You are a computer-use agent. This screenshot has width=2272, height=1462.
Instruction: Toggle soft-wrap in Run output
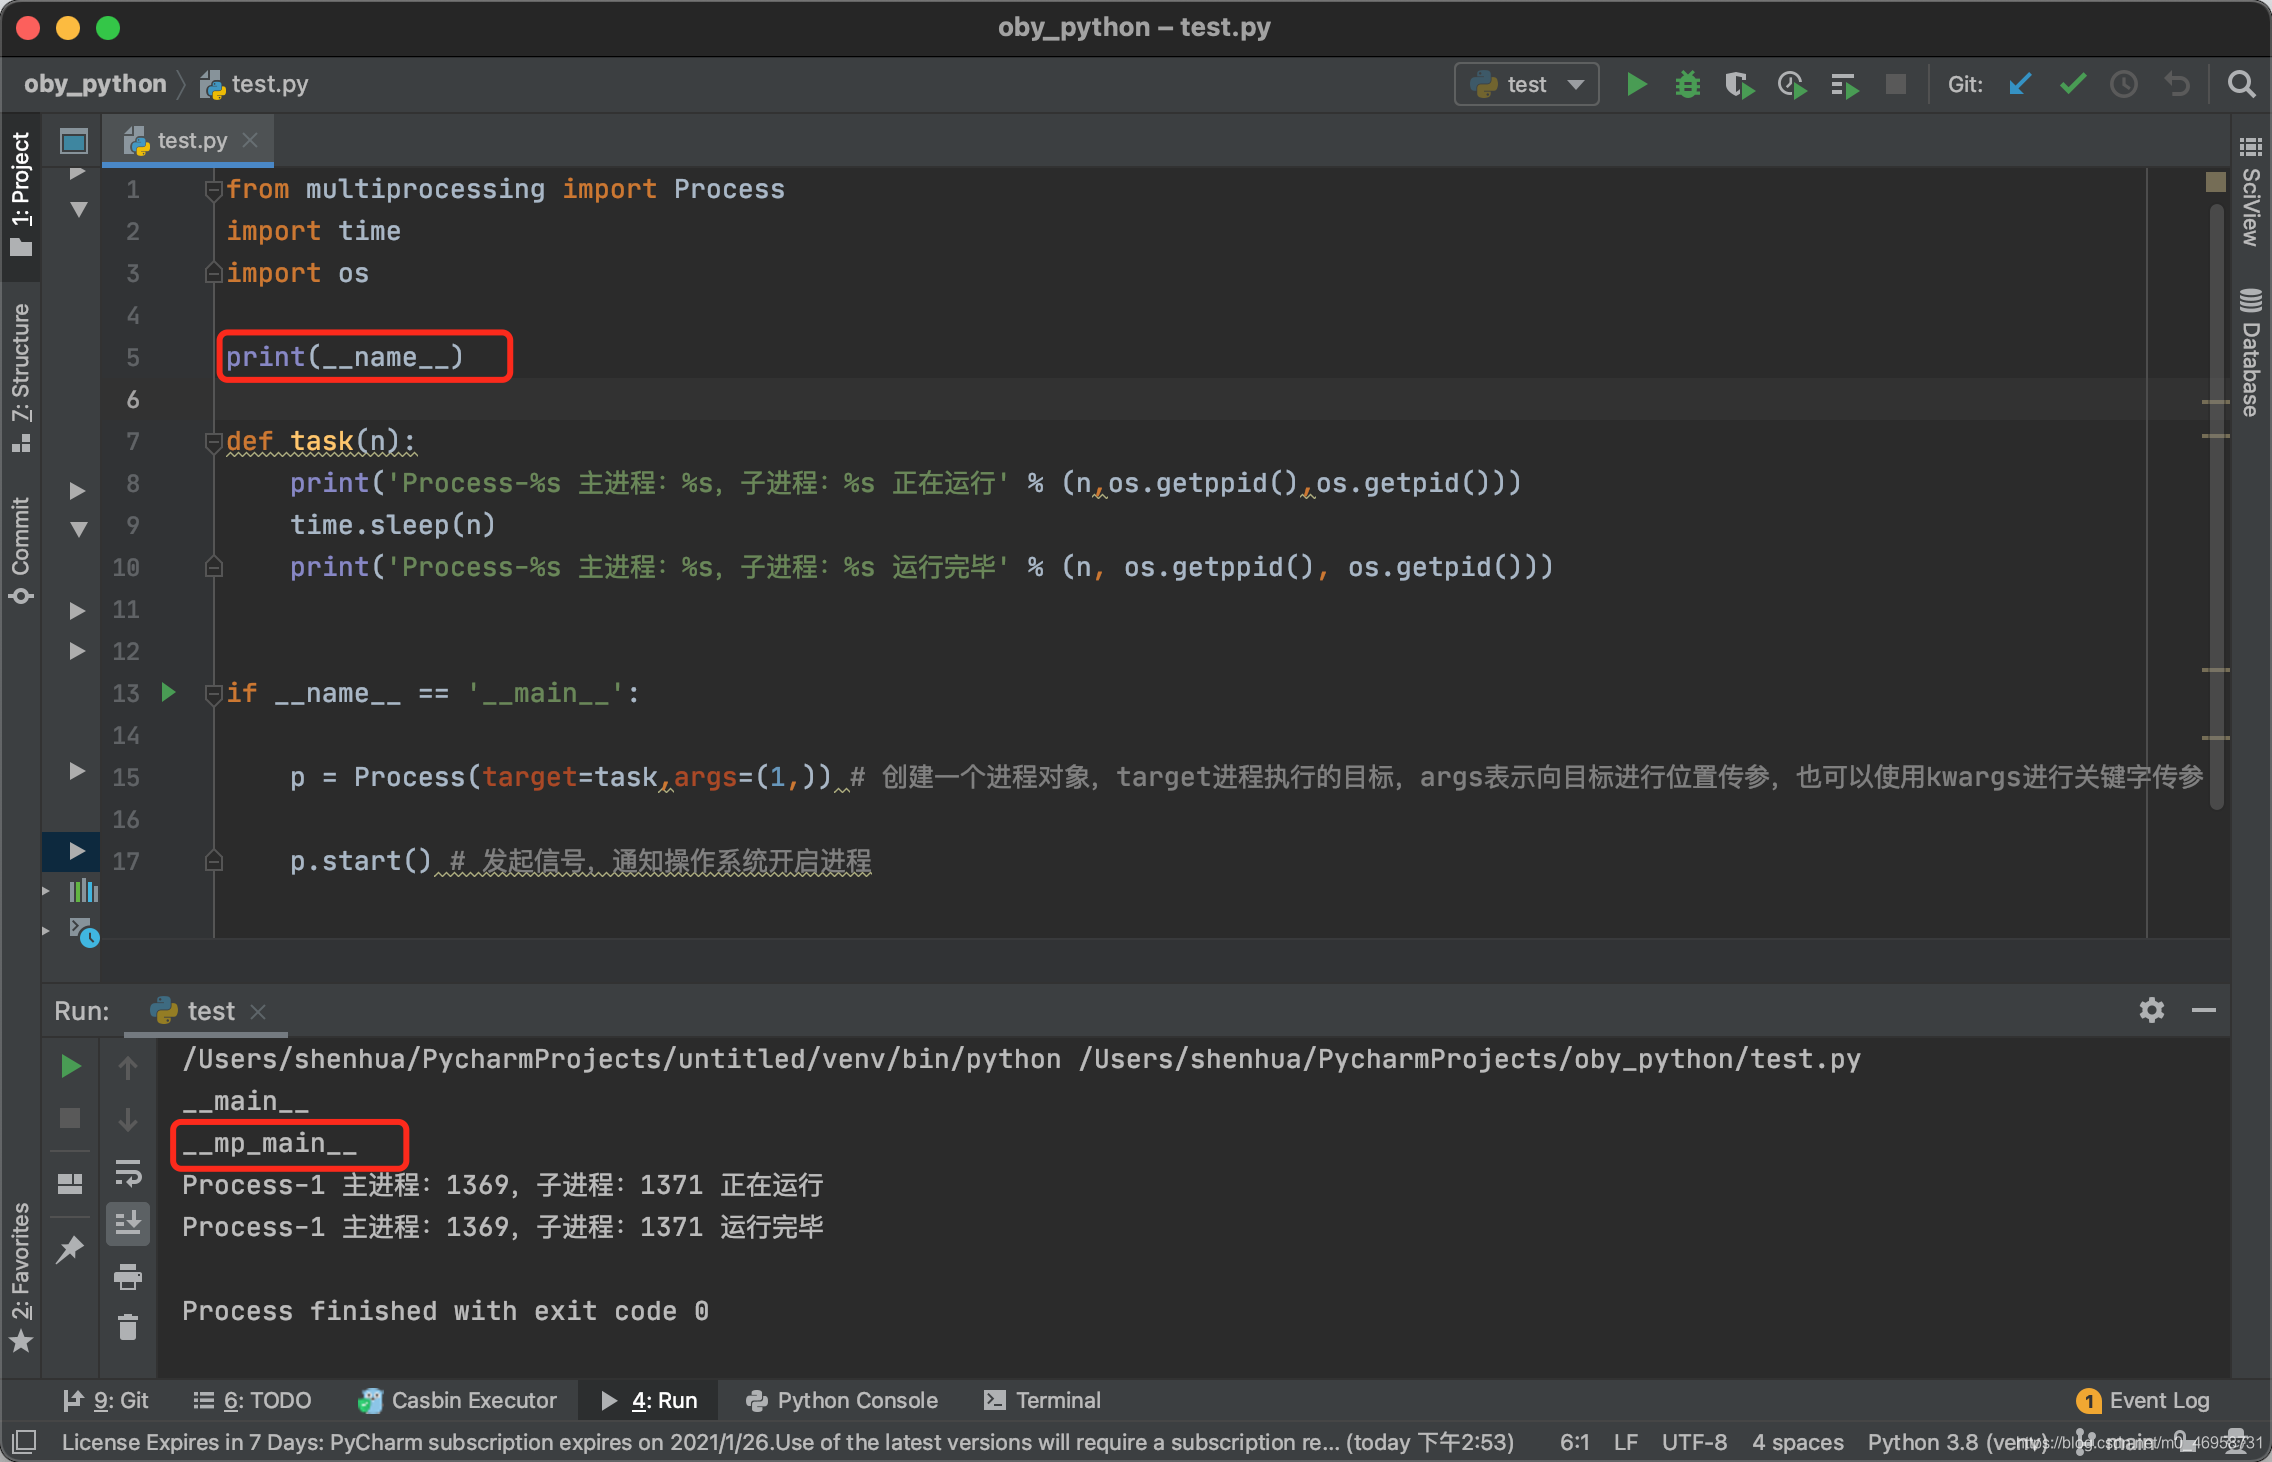click(128, 1172)
